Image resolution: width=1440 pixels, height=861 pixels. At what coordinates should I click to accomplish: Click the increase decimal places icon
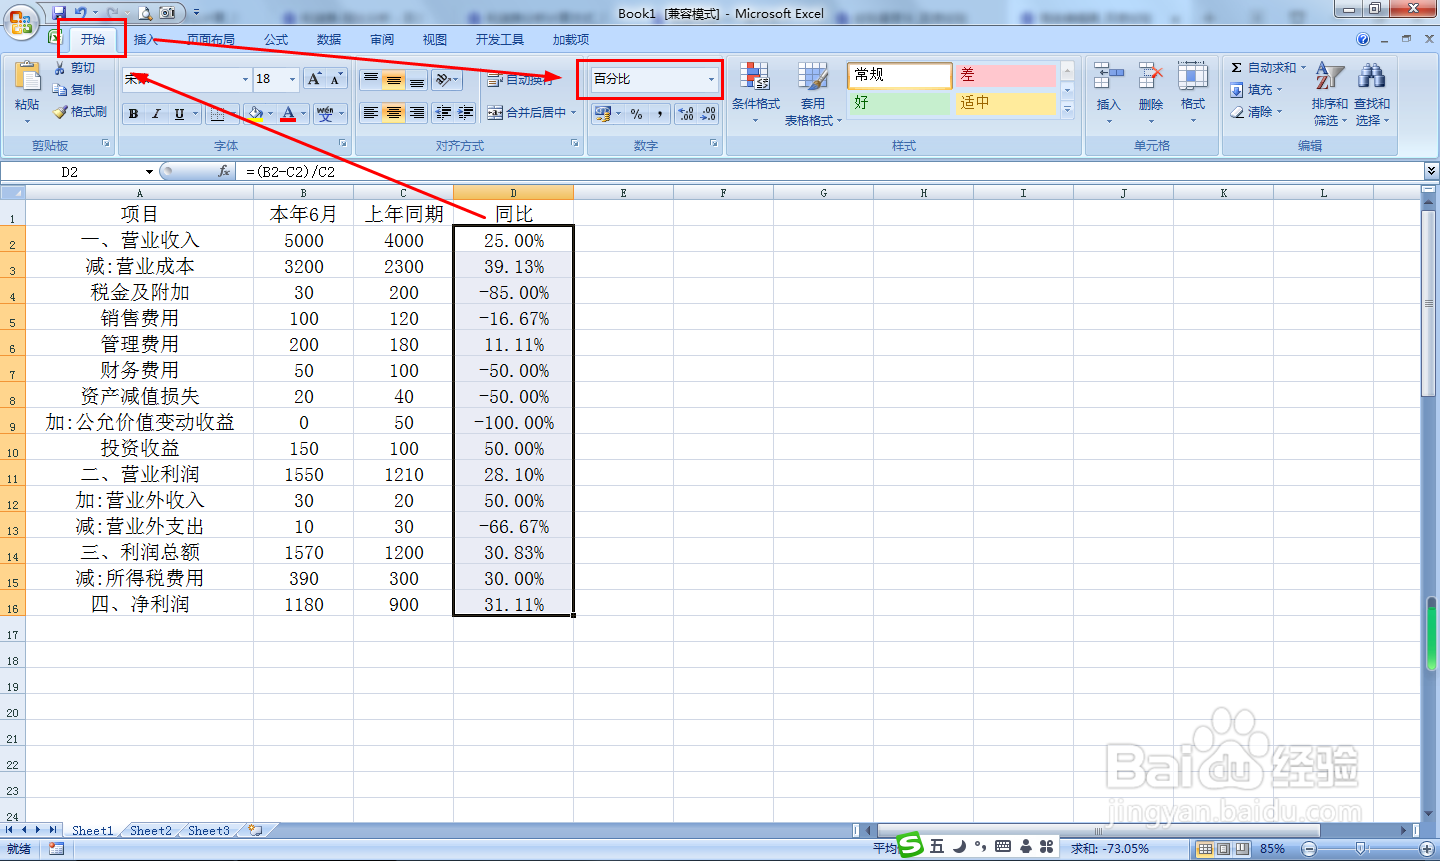point(686,114)
